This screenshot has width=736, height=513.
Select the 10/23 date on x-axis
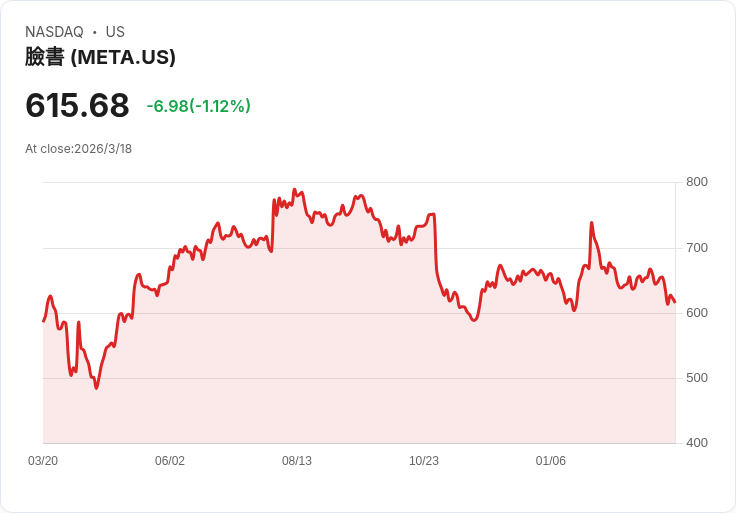tap(424, 461)
